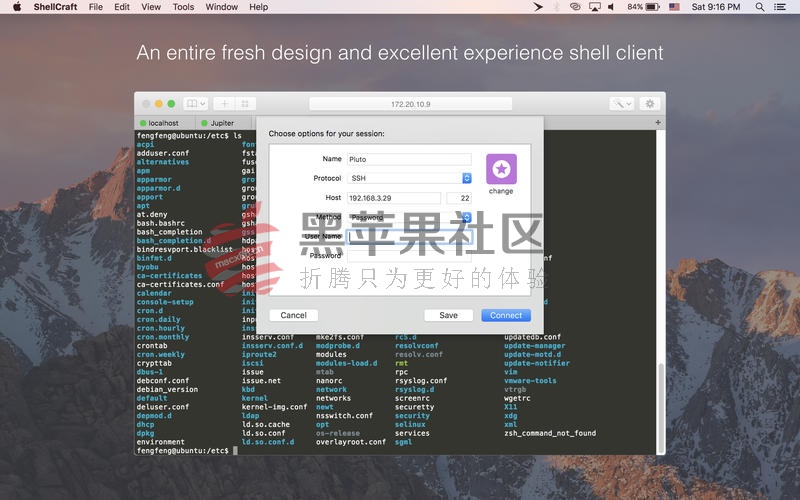Open the wrench tools dropdown in toolbar

pyautogui.click(x=621, y=104)
